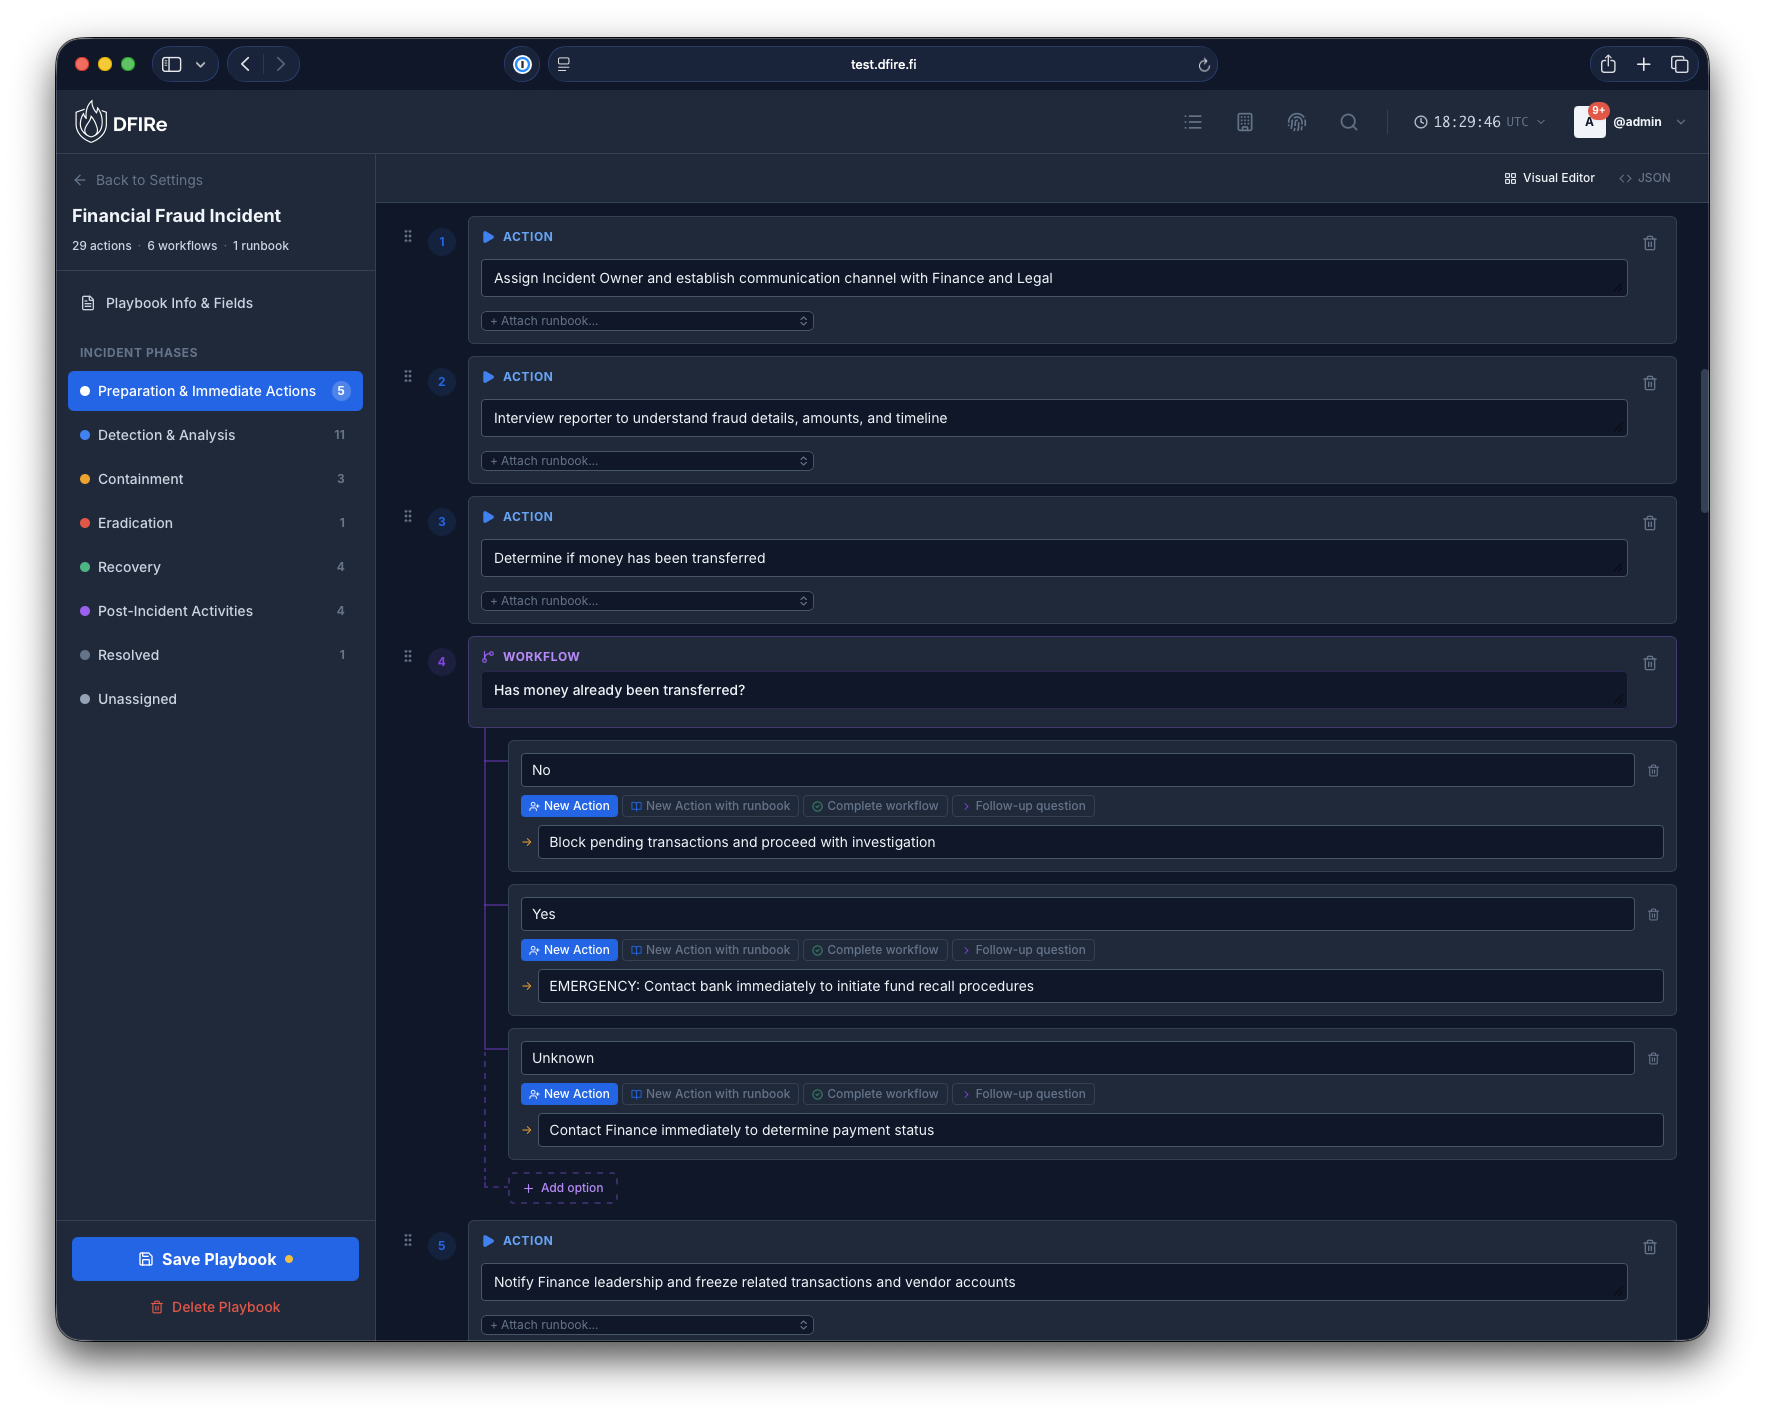Select Eradication phase

[x=215, y=523]
